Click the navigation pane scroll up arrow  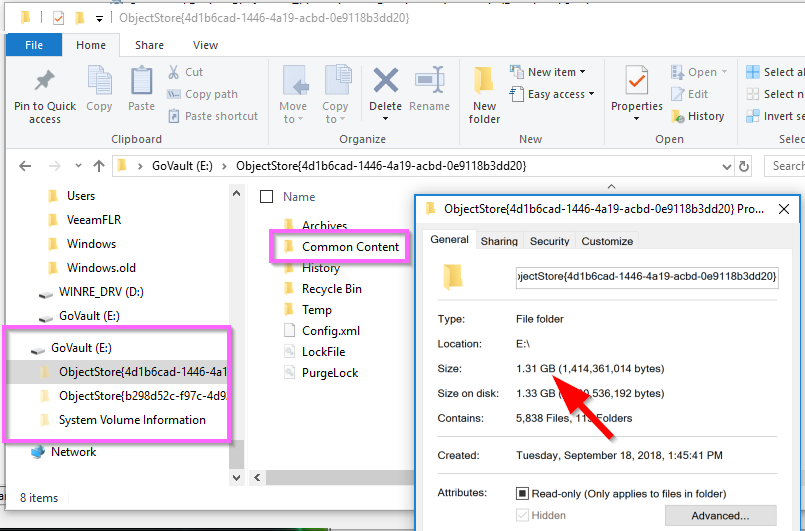pos(236,194)
